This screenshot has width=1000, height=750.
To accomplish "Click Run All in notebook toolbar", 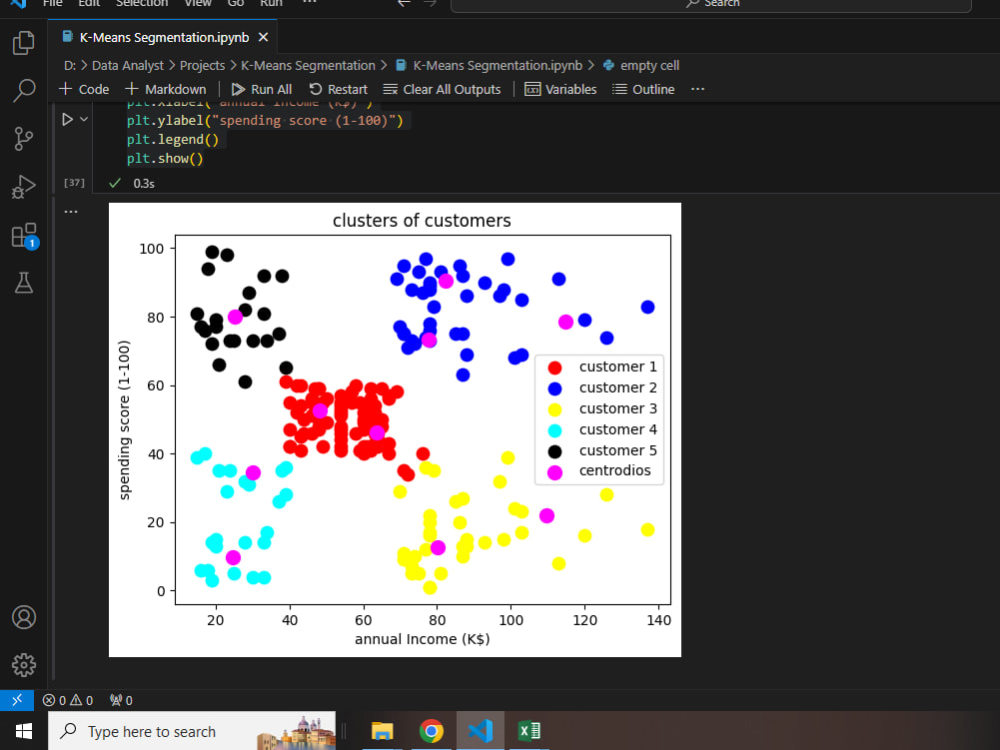I will point(261,89).
